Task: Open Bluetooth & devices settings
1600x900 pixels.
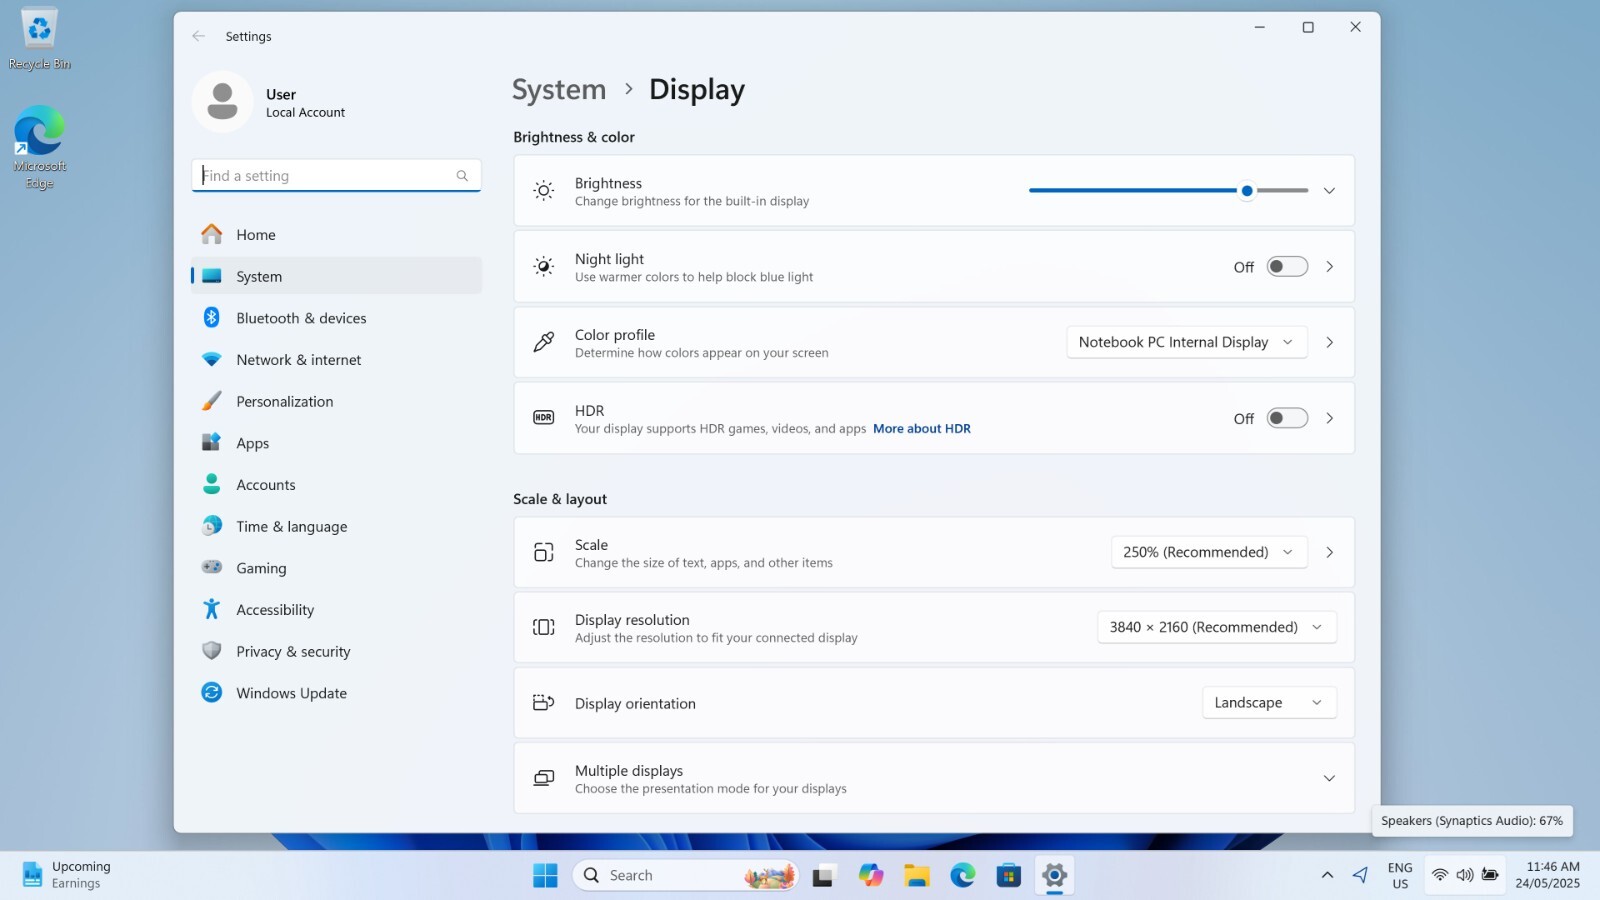Action: coord(336,318)
